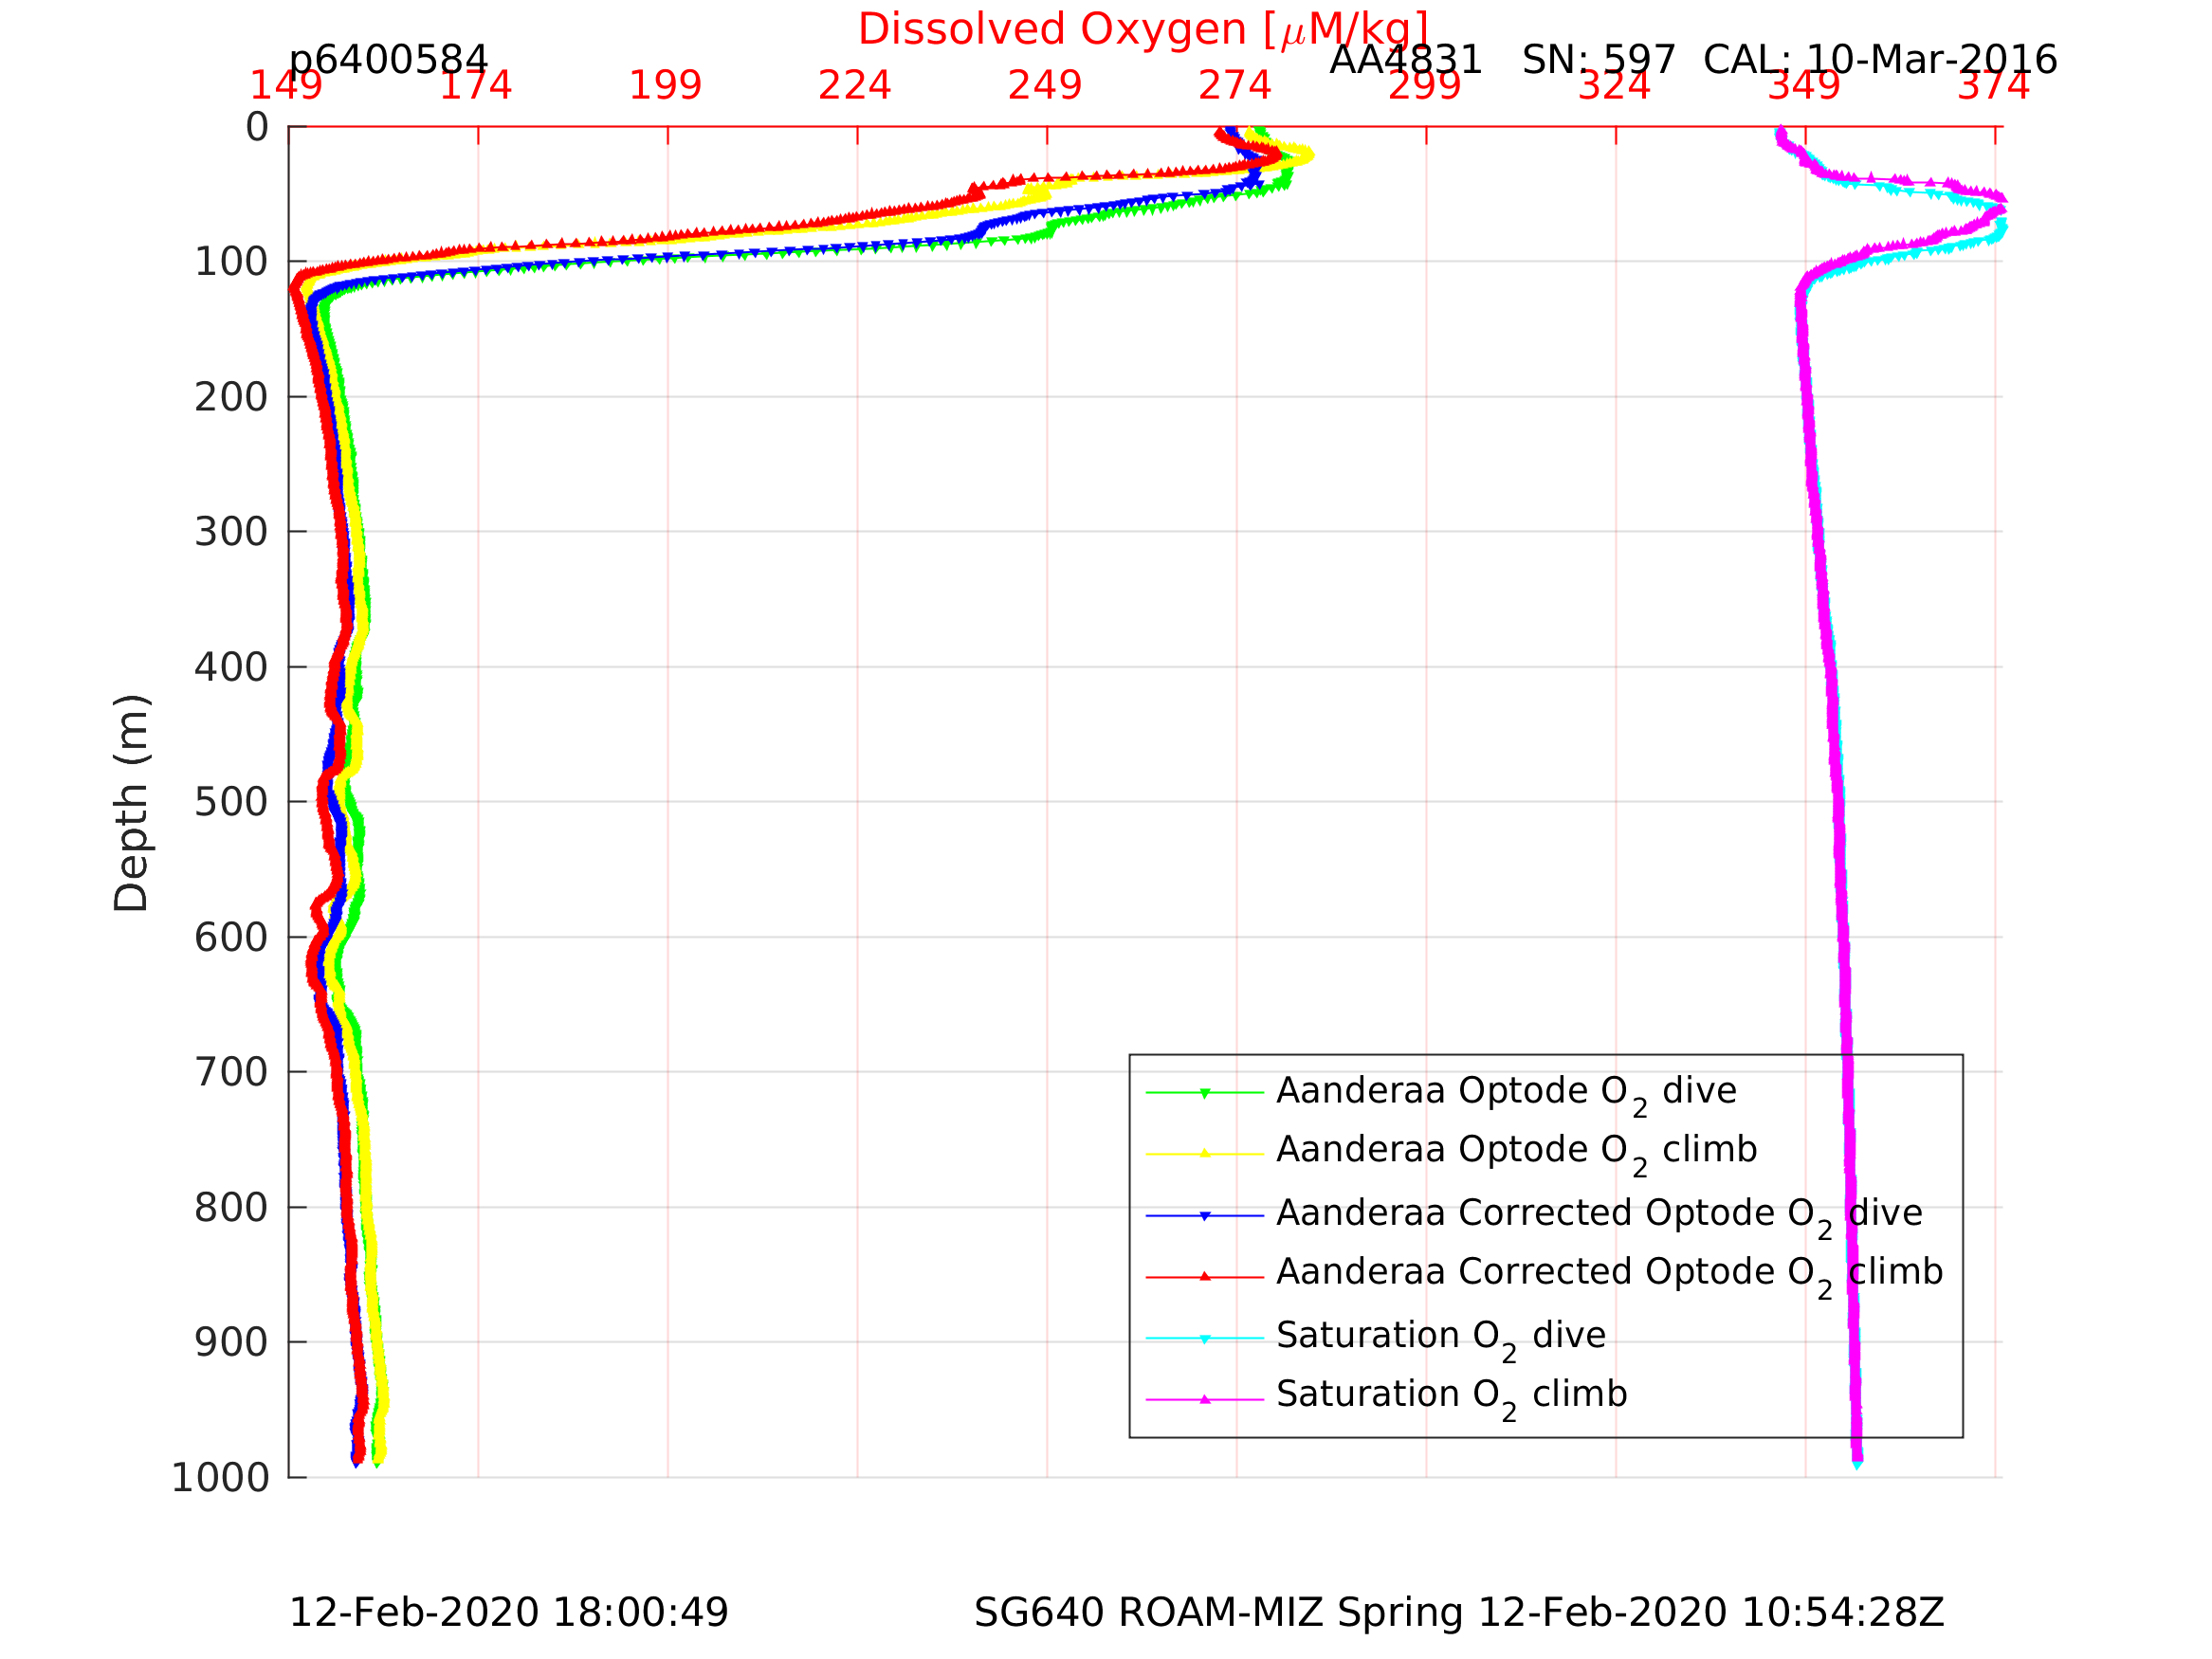2212x1659 pixels.
Task: Click the cyan legend line marker
Action: (1205, 1339)
